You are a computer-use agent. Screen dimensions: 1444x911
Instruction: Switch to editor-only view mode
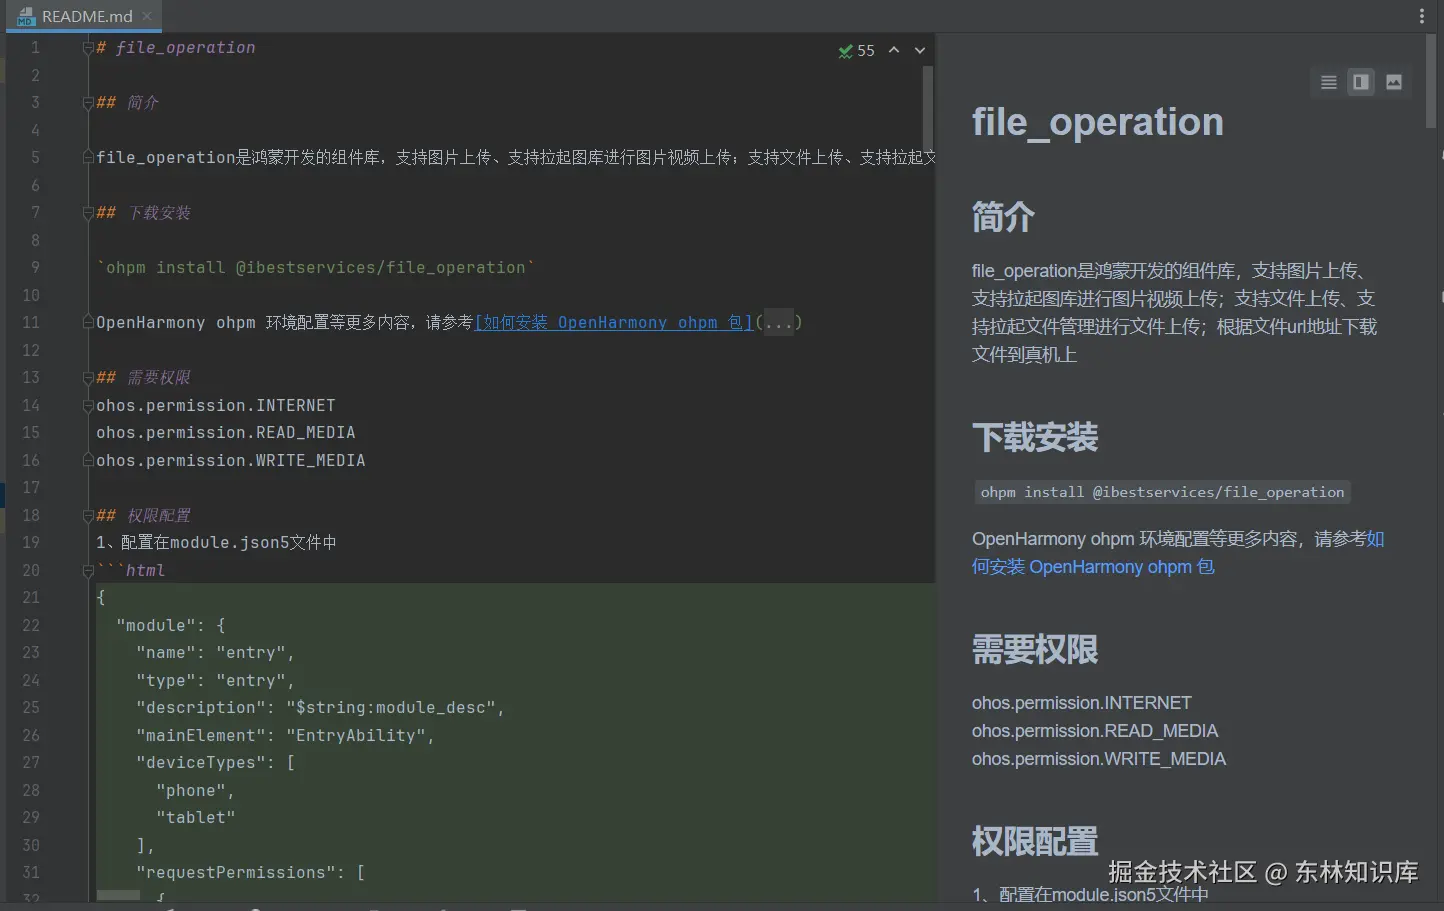[1328, 82]
